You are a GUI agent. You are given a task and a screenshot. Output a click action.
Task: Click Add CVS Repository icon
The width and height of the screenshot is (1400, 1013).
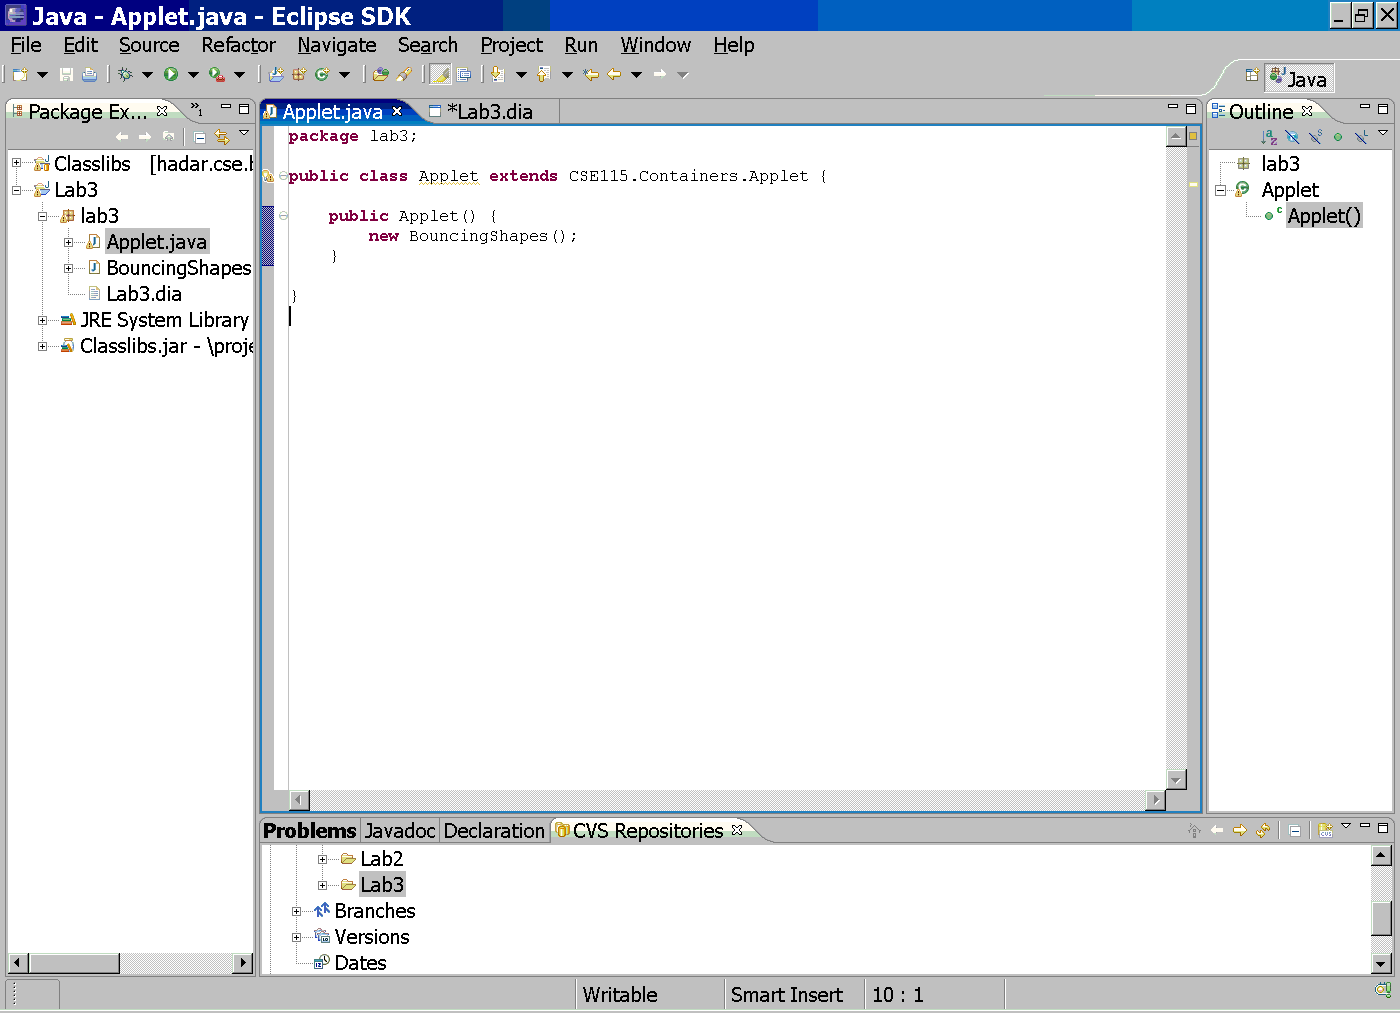tap(1325, 830)
